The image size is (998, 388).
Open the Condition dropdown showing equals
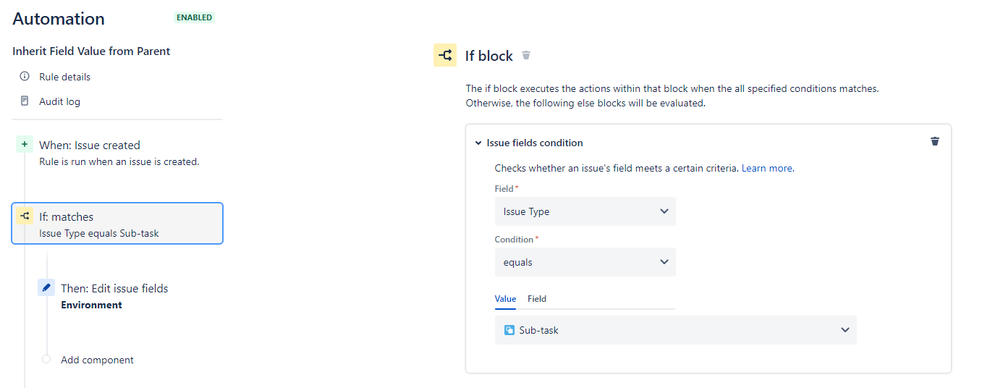click(585, 261)
